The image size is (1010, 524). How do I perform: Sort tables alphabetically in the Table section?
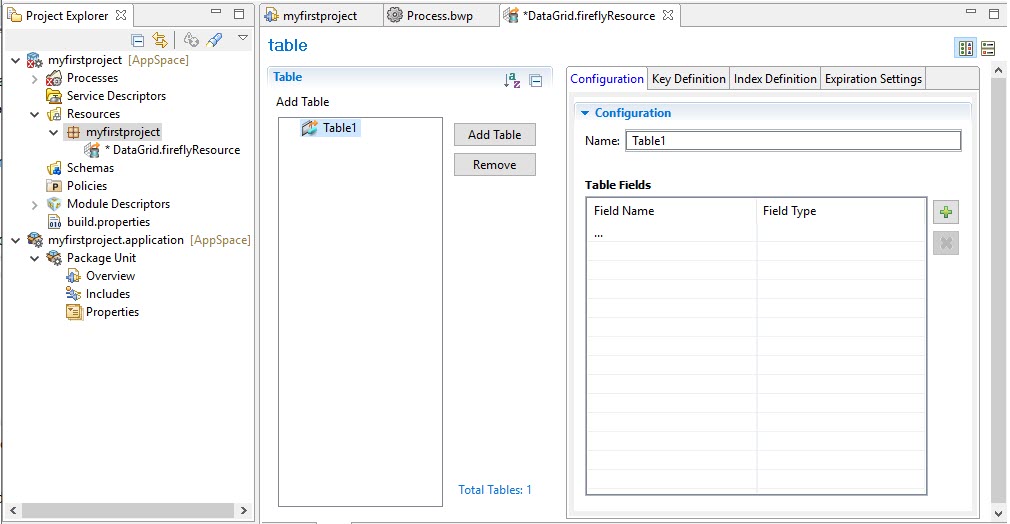512,81
